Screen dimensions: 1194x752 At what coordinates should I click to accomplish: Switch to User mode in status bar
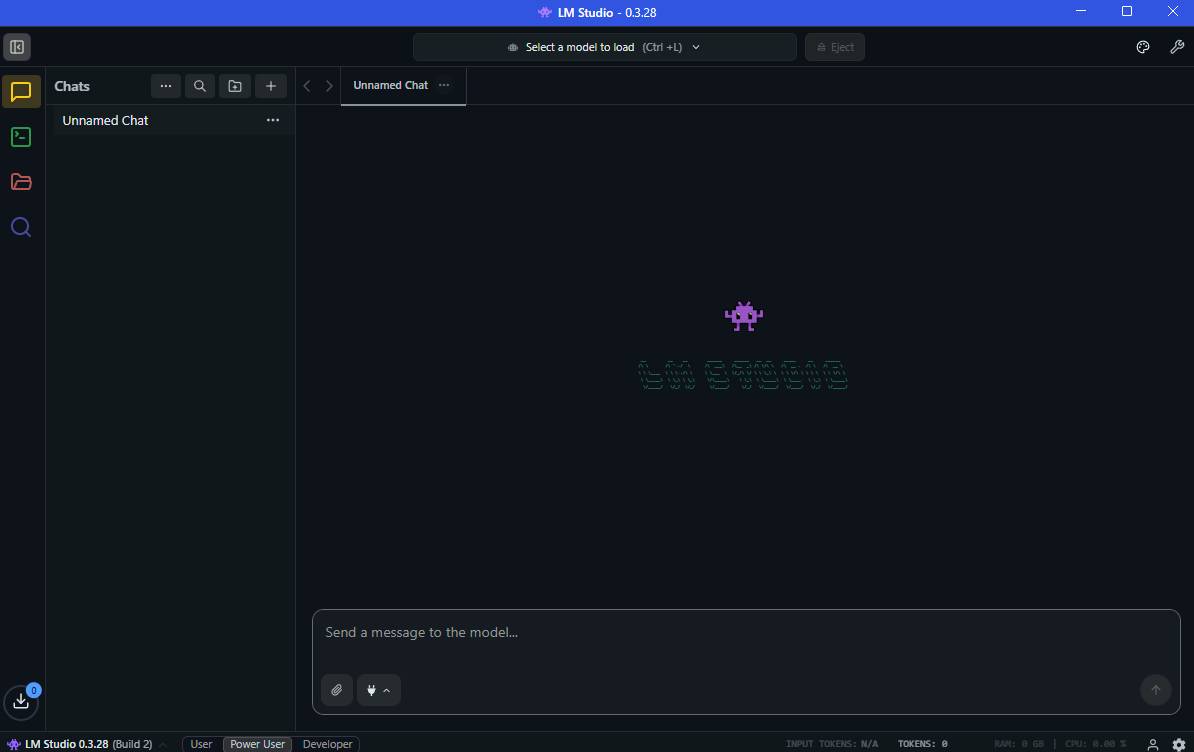coord(201,744)
